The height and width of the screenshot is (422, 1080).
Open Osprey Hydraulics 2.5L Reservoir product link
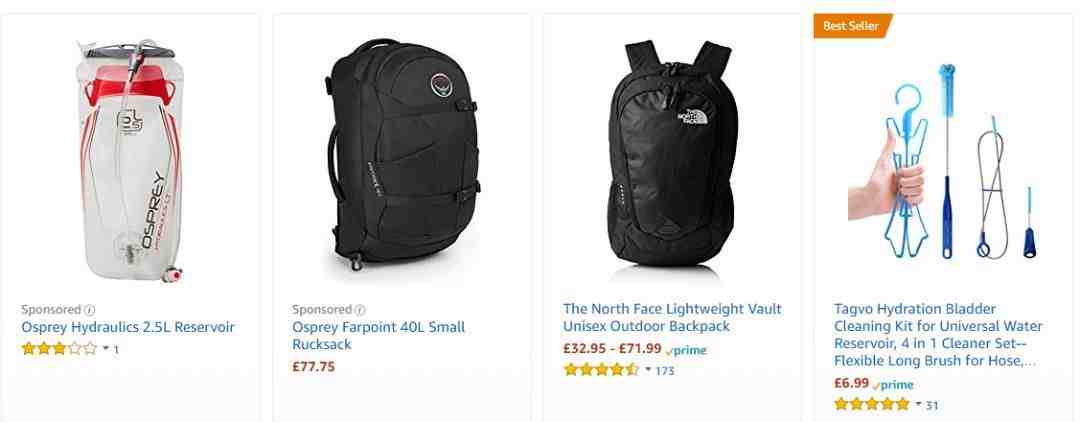tap(128, 327)
